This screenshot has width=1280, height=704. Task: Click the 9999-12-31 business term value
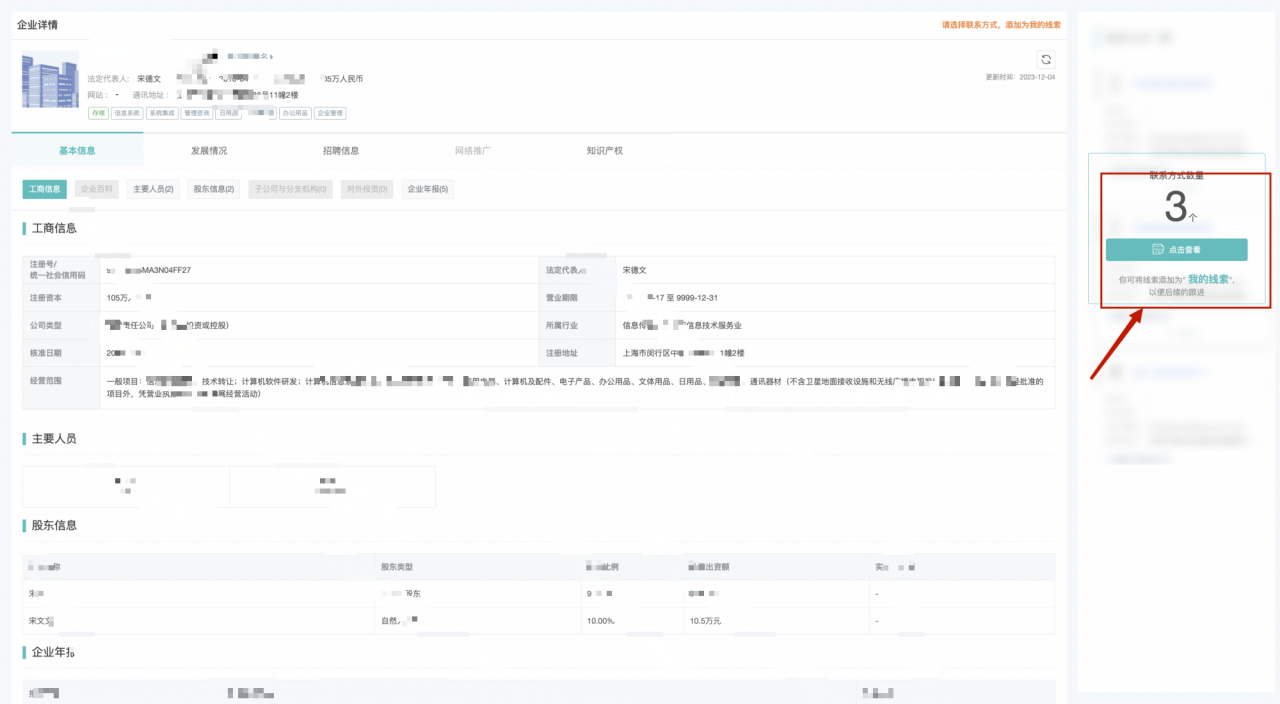[695, 298]
